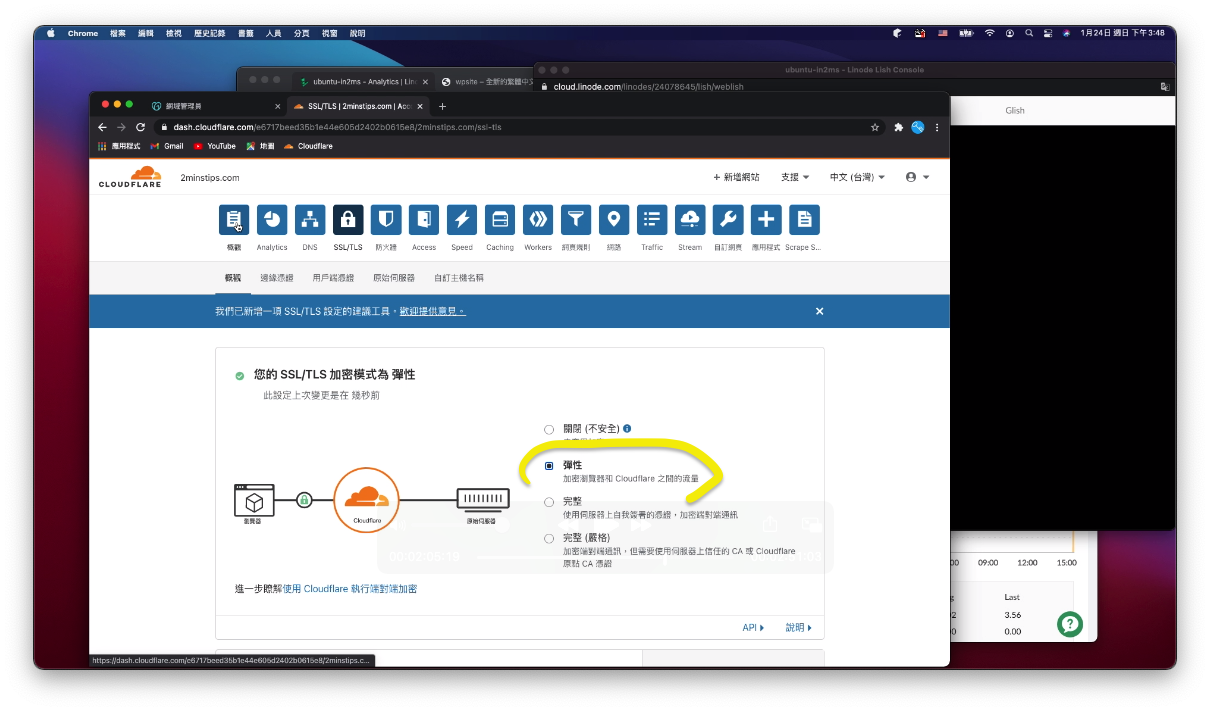The width and height of the screenshot is (1210, 711).
Task: Open the Custom Pages (自訂網頁) wrench icon
Action: point(728,219)
